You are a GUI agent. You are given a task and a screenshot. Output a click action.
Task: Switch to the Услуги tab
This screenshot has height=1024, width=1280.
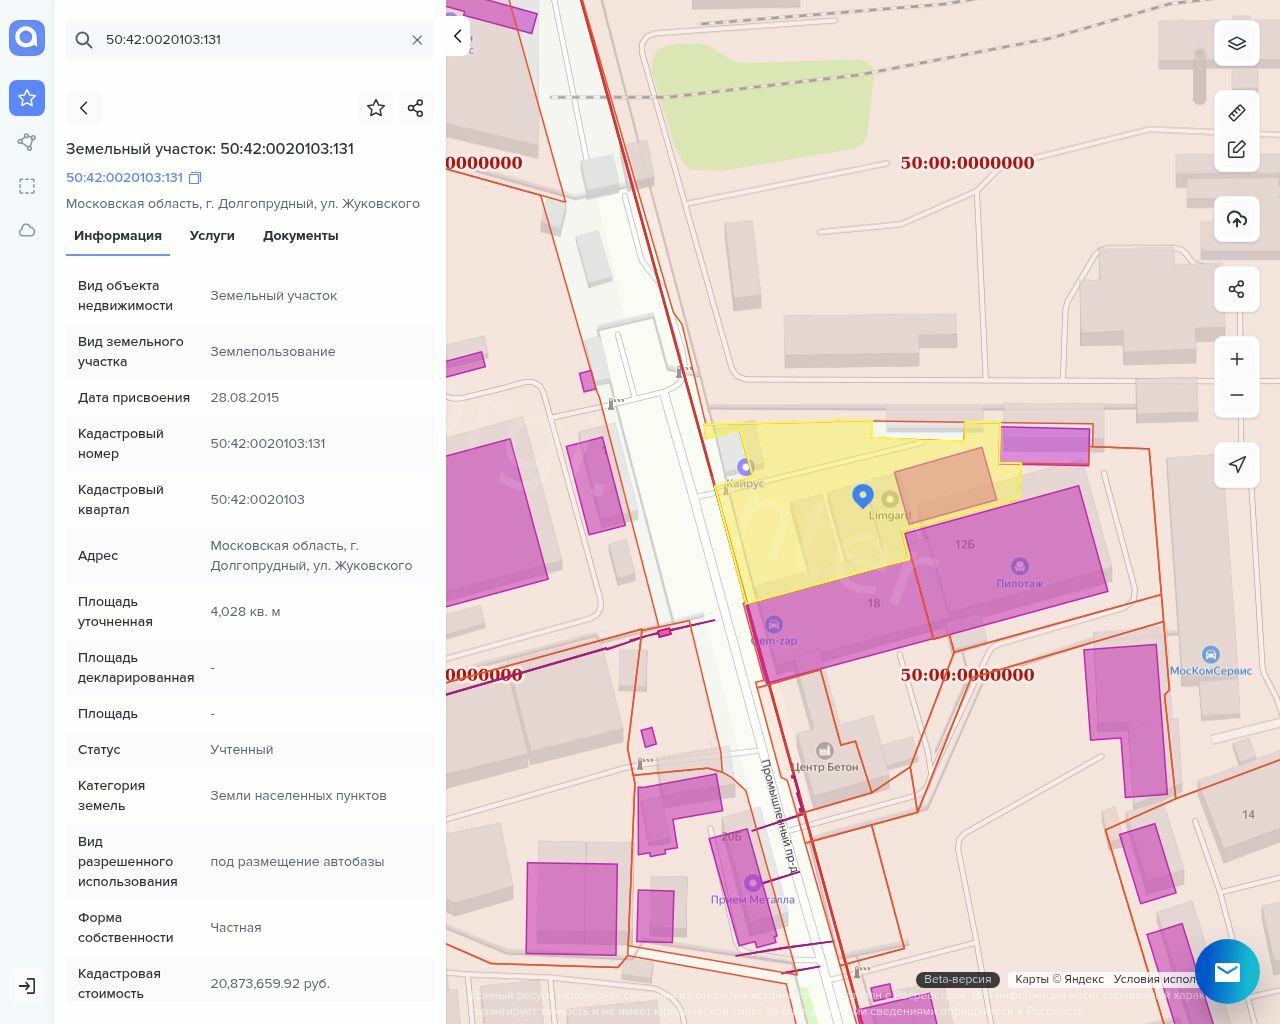click(212, 236)
